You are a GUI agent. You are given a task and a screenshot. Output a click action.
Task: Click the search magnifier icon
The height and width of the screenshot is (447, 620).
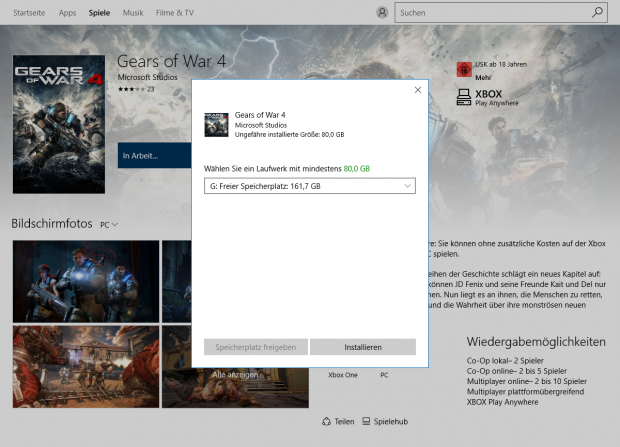coord(597,13)
